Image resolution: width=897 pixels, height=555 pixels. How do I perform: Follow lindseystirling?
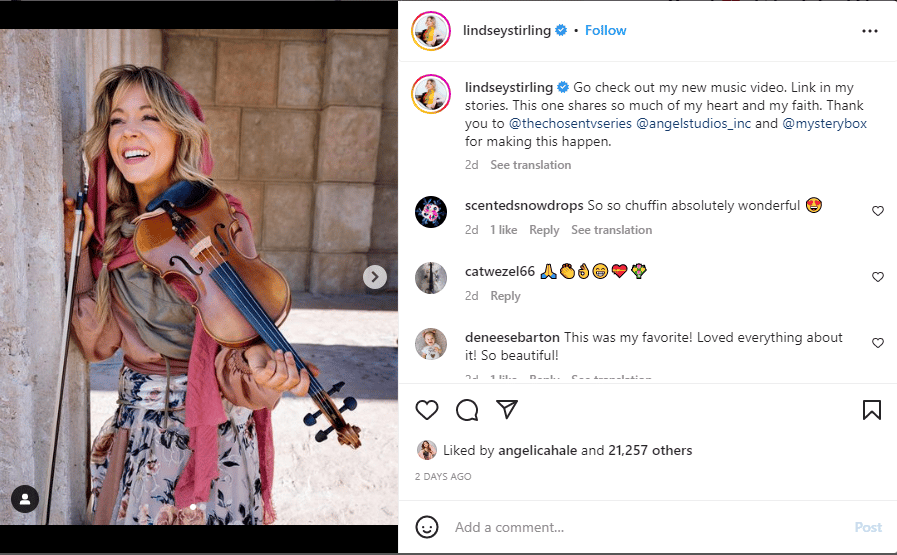[605, 30]
